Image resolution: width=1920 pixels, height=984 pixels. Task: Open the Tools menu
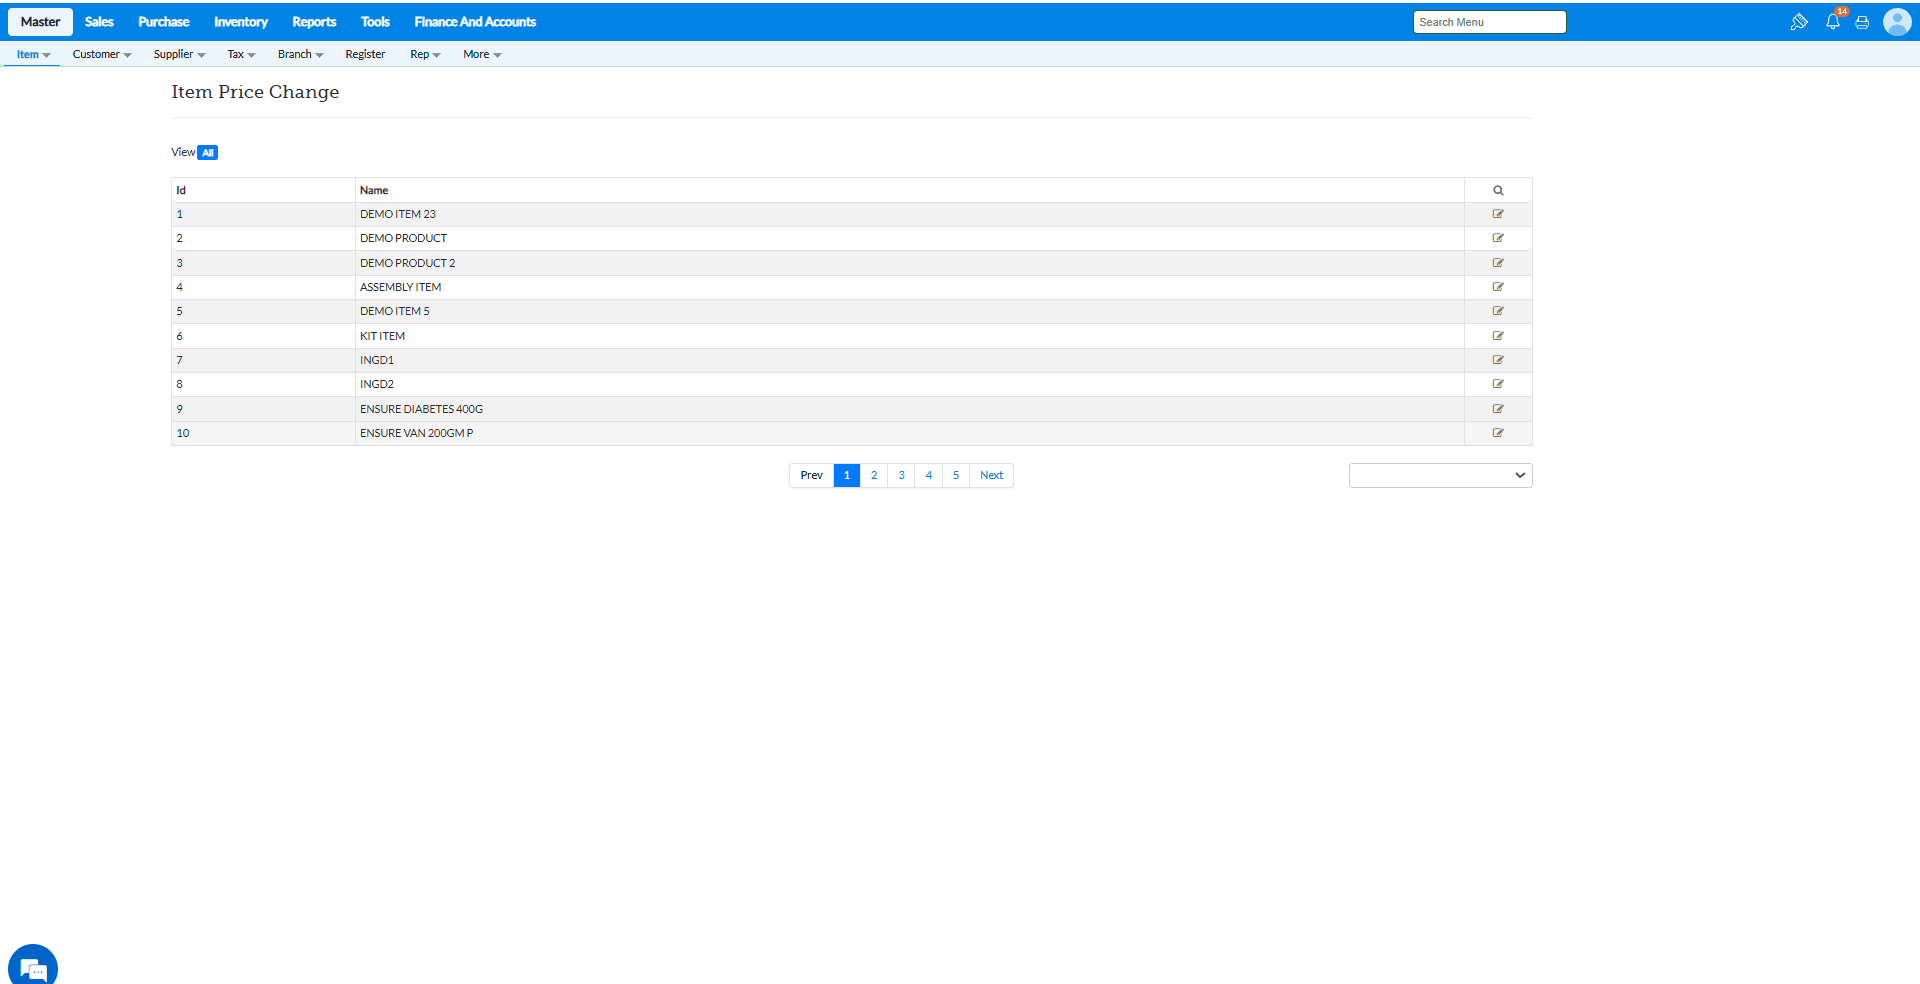[375, 22]
